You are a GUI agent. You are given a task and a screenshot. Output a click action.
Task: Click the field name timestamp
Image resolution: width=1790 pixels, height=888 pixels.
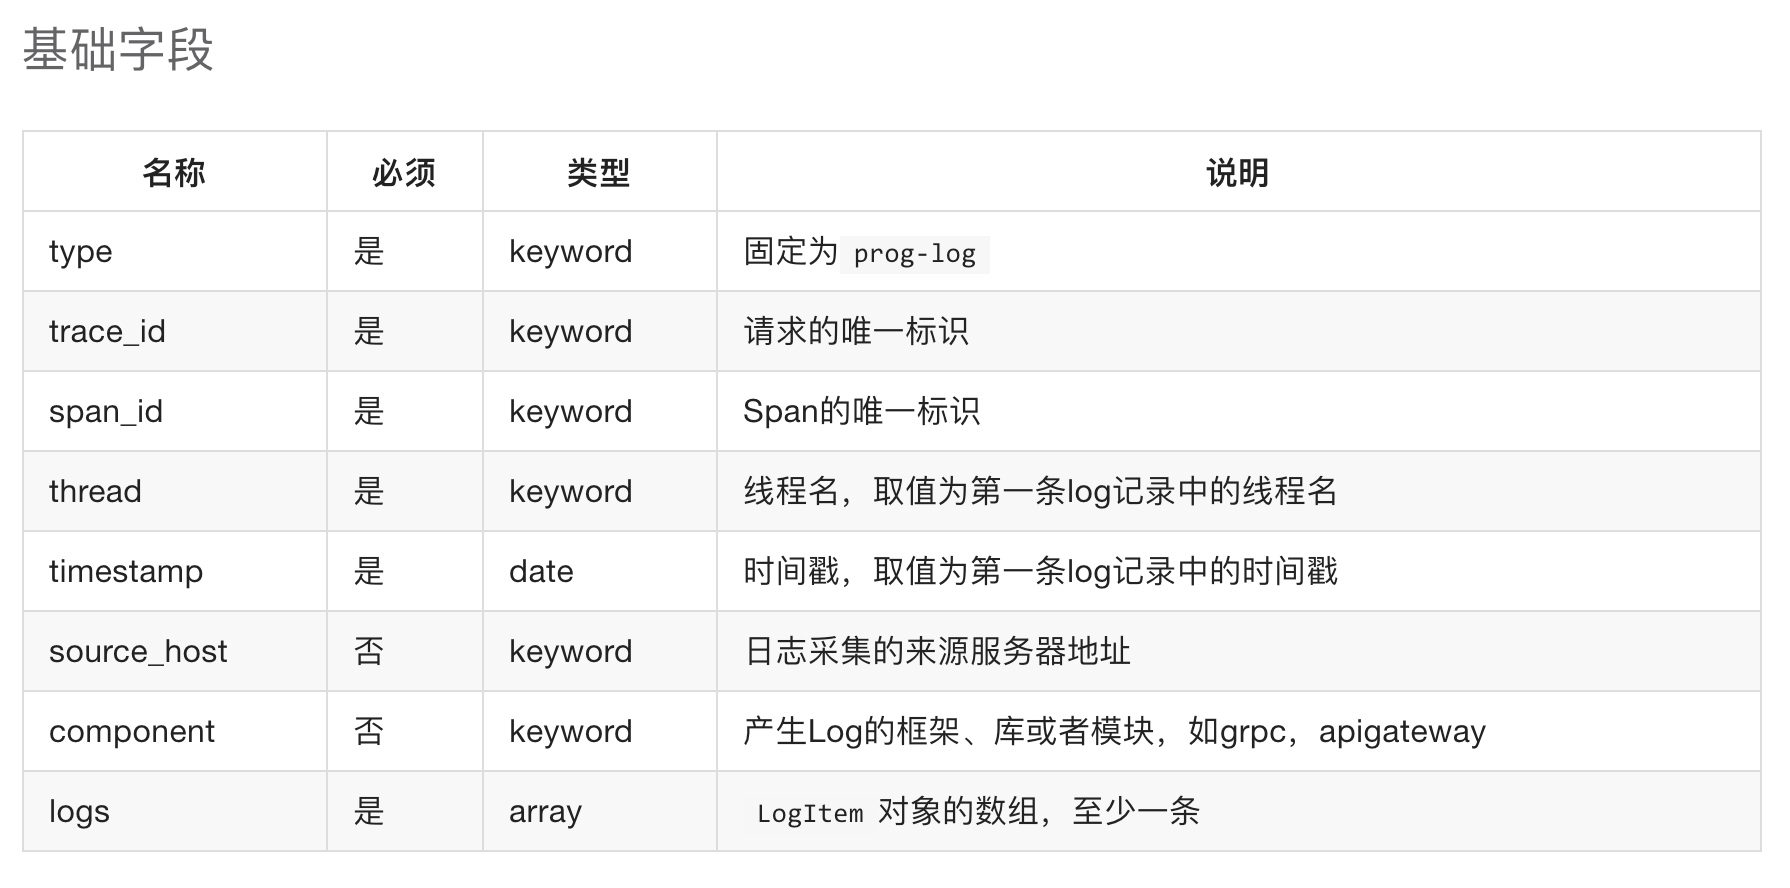point(126,571)
